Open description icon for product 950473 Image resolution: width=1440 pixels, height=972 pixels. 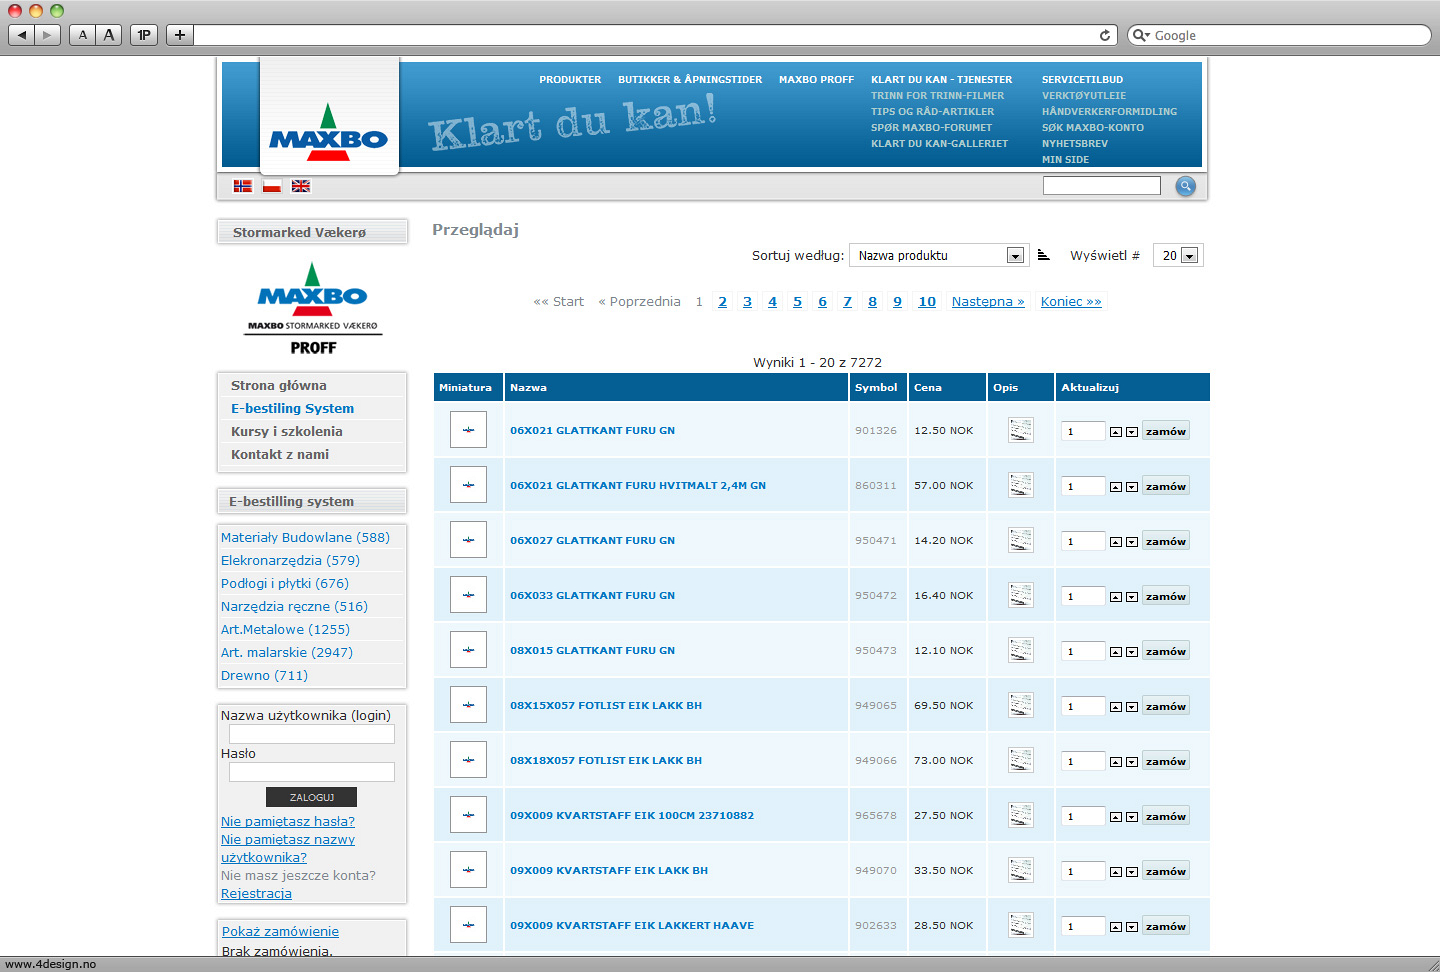(1020, 650)
